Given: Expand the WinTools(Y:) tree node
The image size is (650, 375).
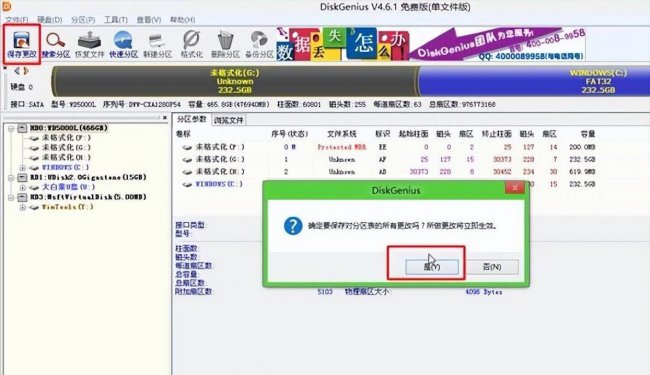Looking at the screenshot, I should pyautogui.click(x=22, y=207).
